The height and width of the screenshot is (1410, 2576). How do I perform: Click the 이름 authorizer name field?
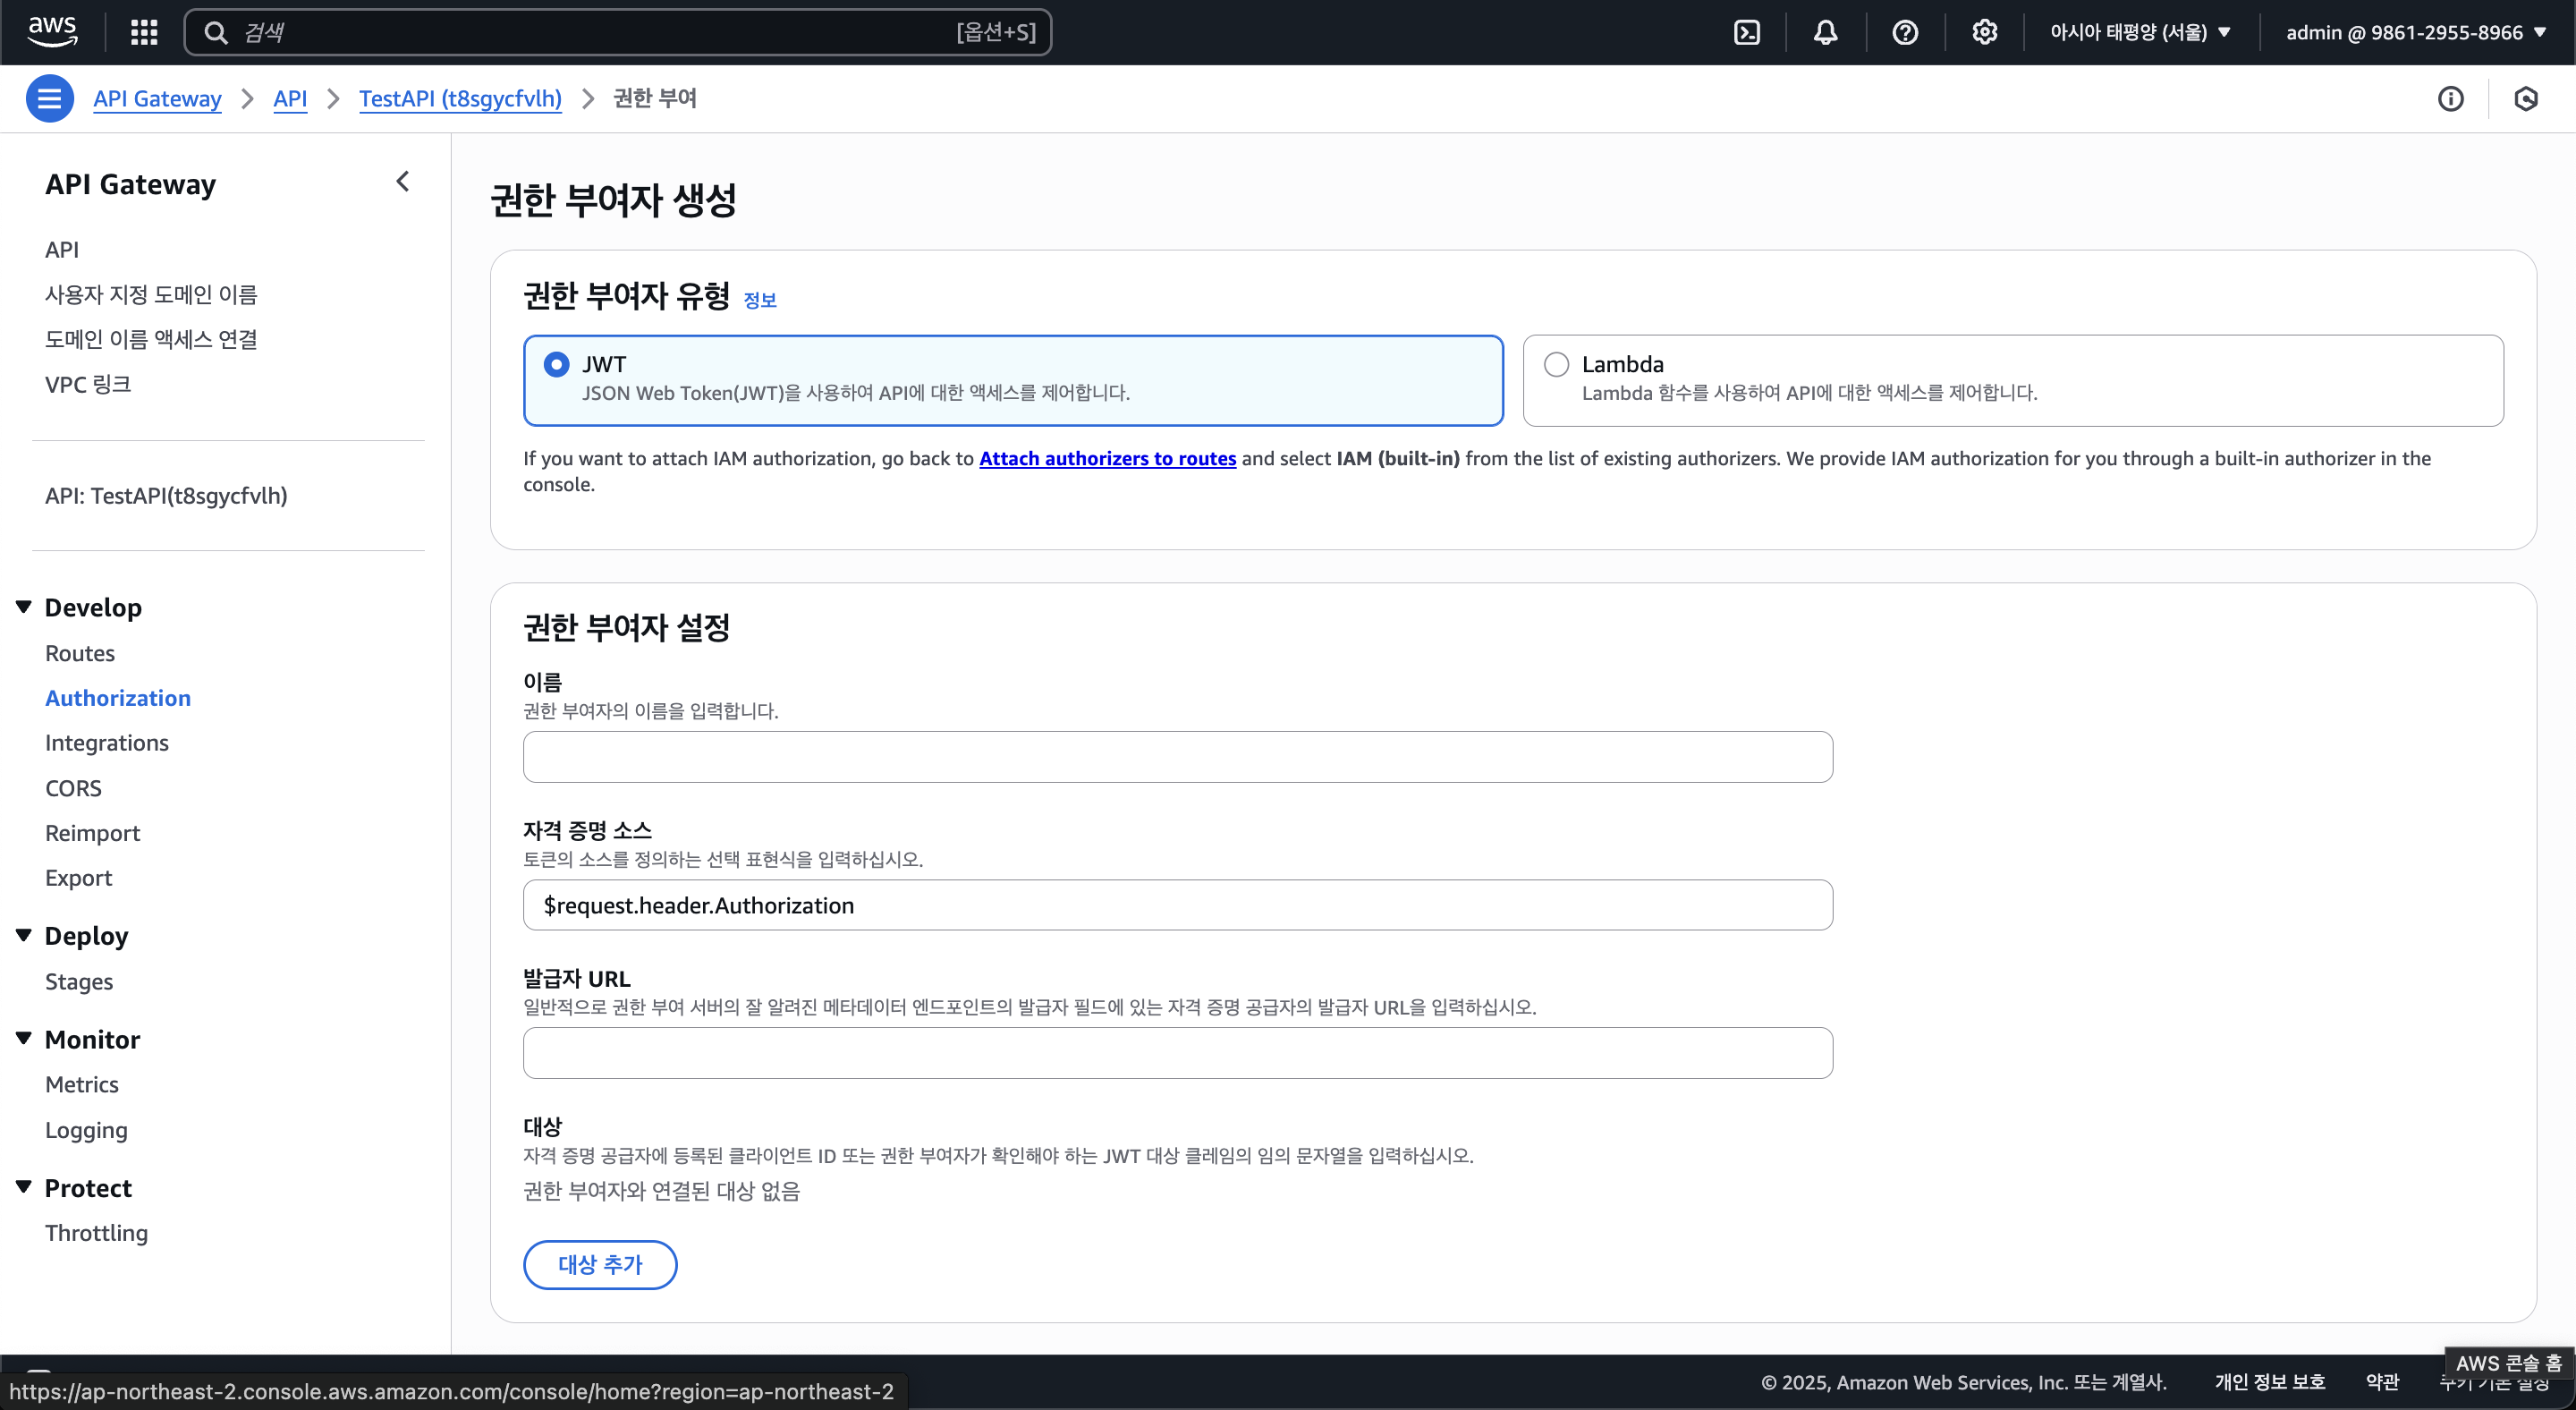[1177, 757]
